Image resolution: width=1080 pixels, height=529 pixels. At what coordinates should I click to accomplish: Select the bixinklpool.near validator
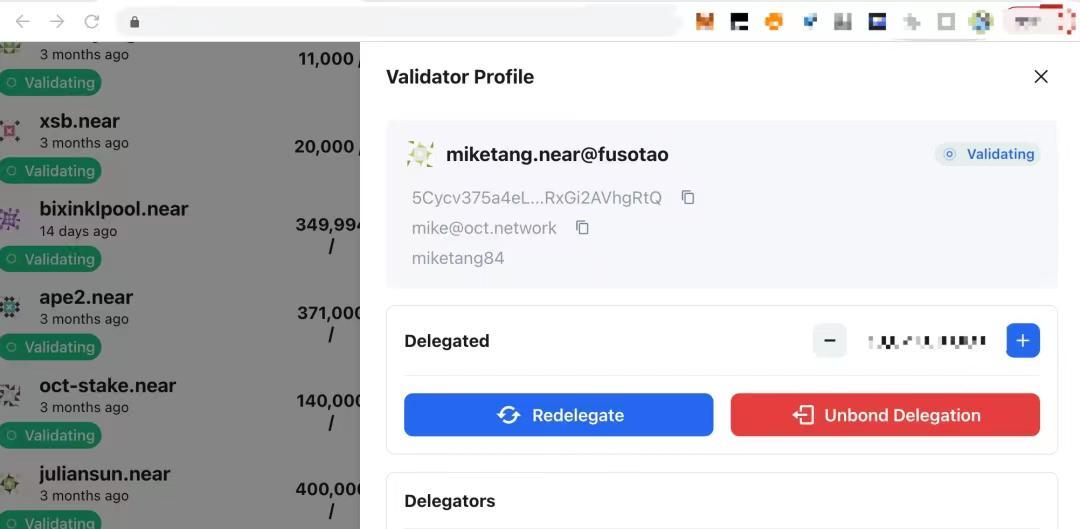point(180,234)
